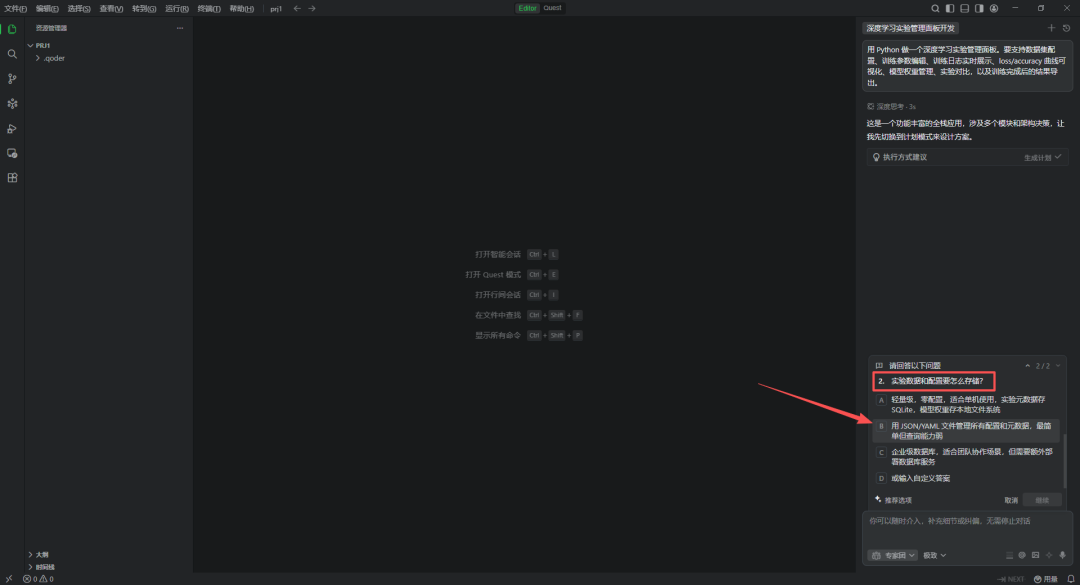Screen dimensions: 1080x585
Task: Click the 取消 button
Action: point(1011,500)
